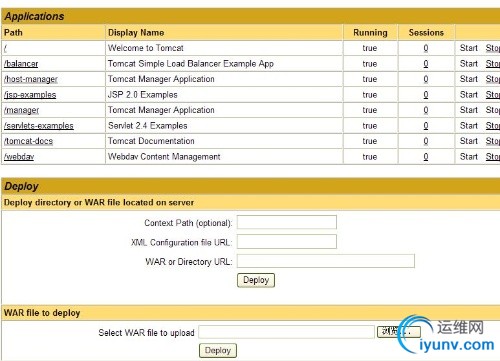Open the /tomcat-docs application link

click(x=28, y=141)
